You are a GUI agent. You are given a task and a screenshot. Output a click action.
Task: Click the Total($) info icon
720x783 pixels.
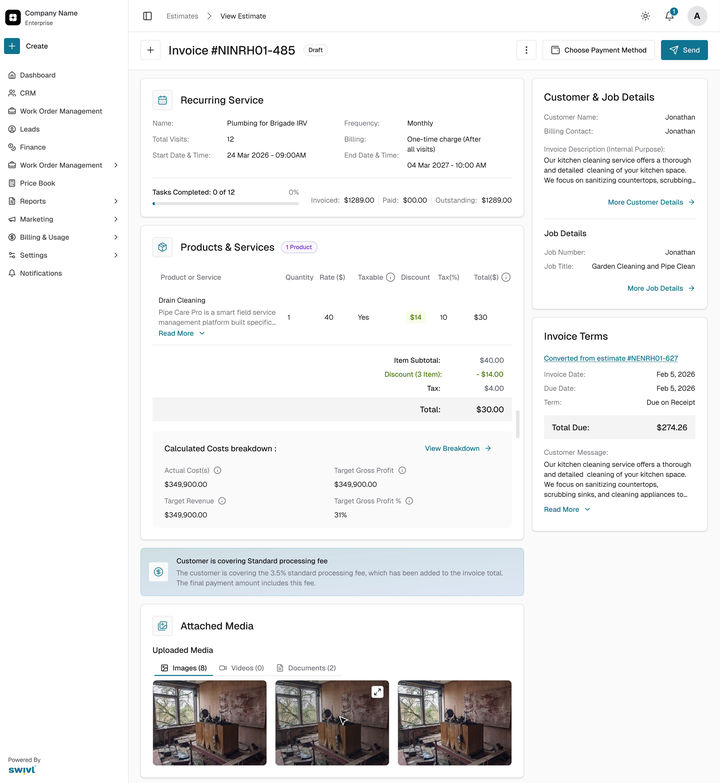506,277
